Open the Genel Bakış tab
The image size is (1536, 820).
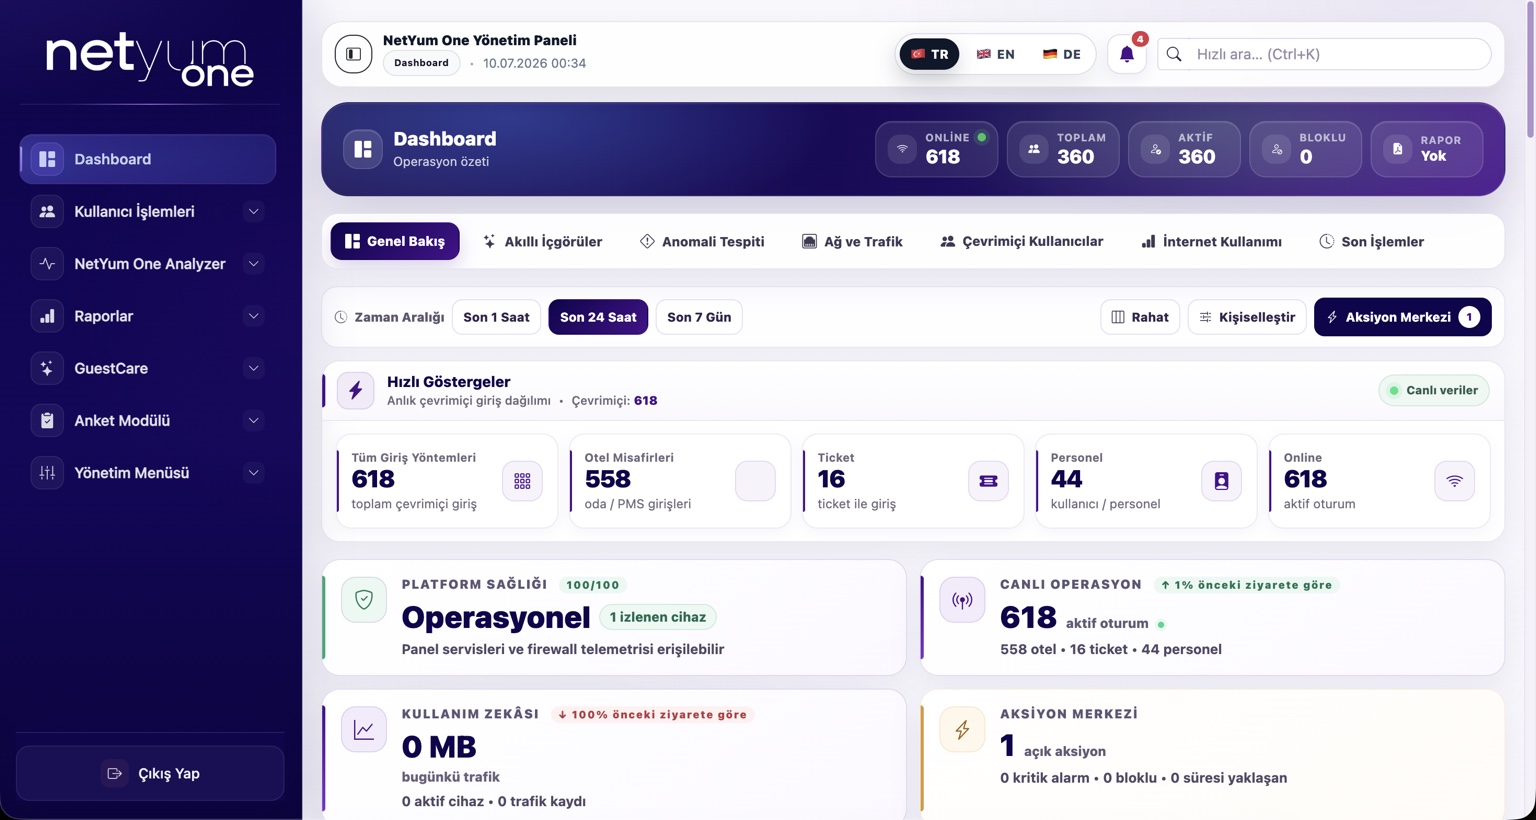[395, 241]
